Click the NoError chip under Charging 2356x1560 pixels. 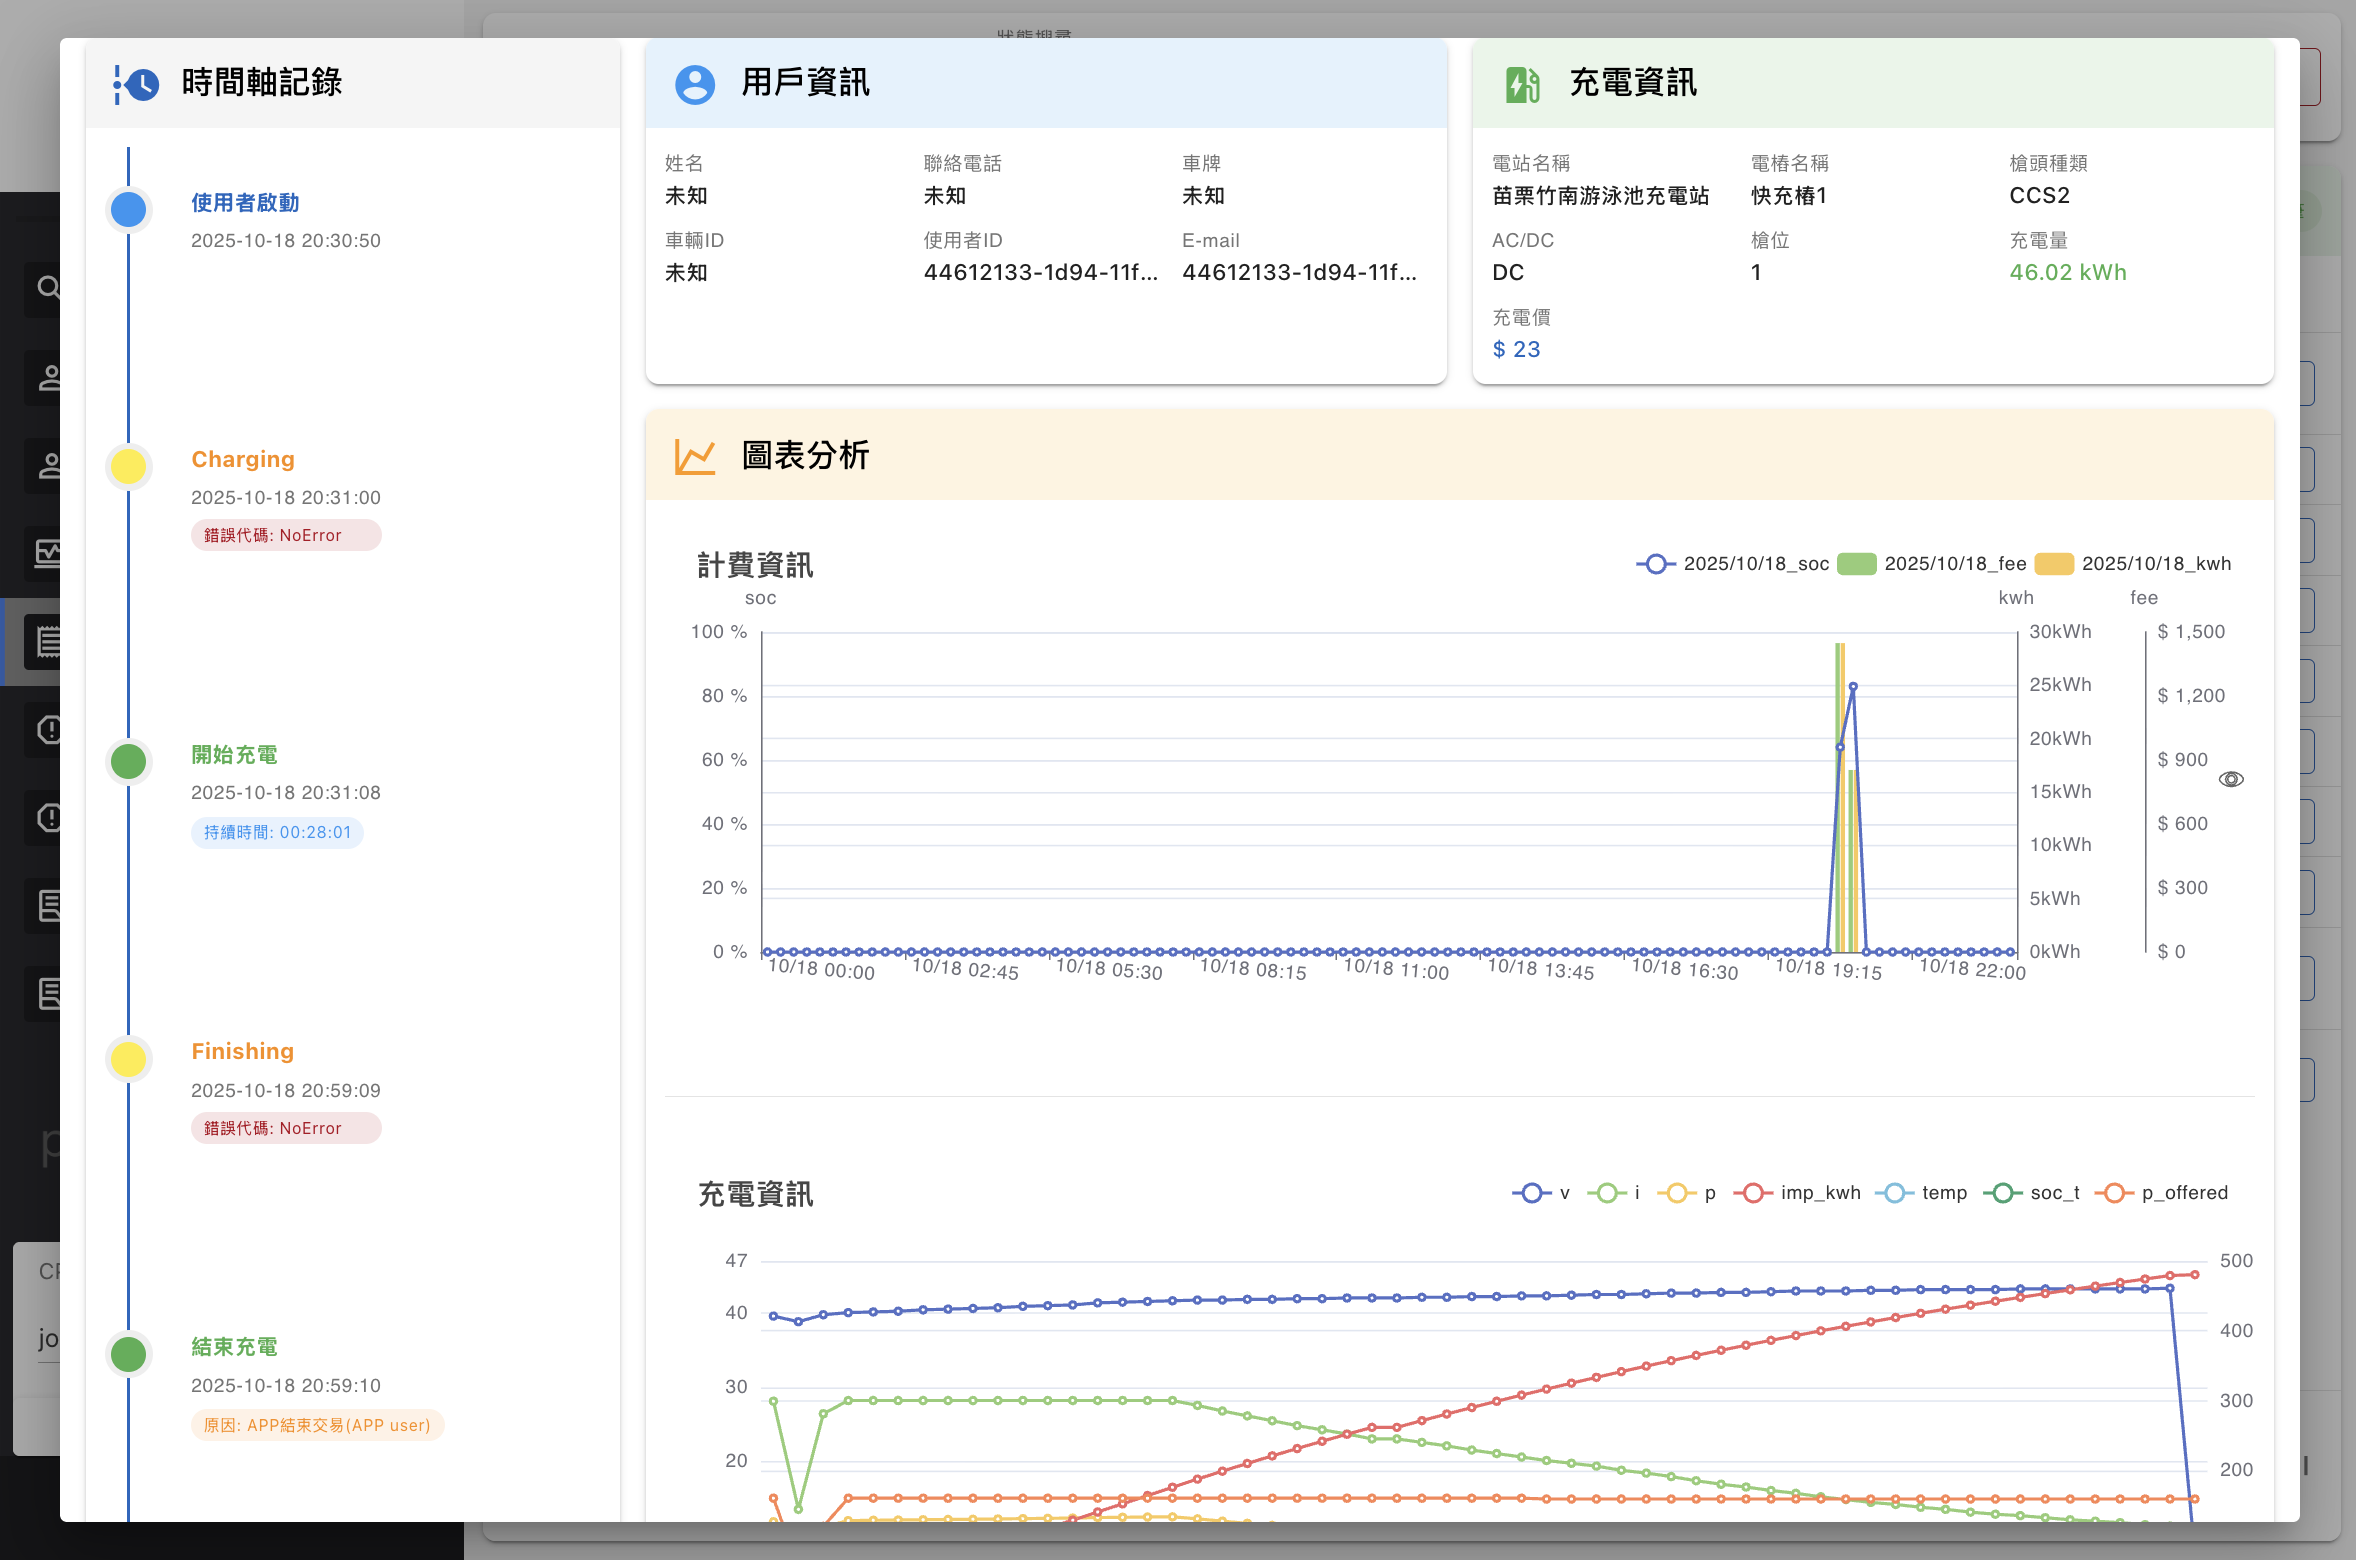pos(286,535)
